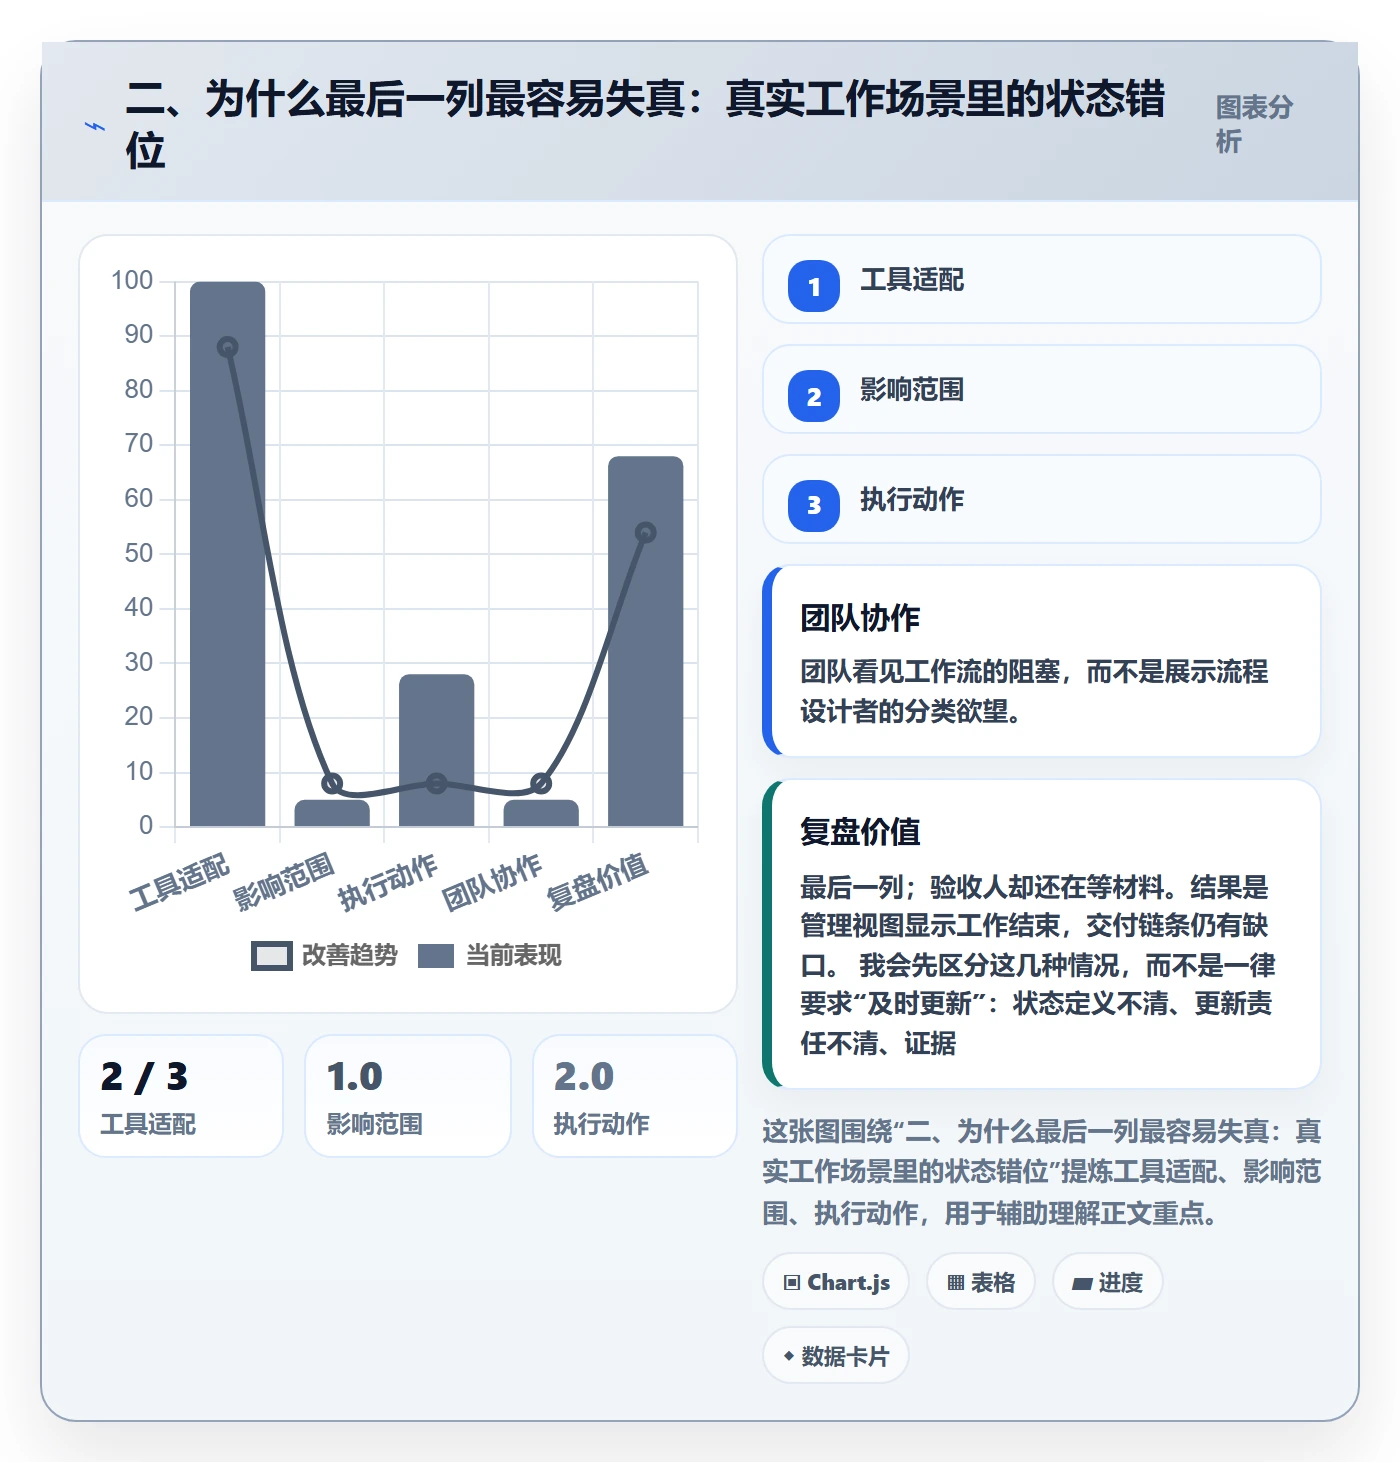Image resolution: width=1400 pixels, height=1462 pixels.
Task: Click the "2.0" stat value
Action: click(584, 1077)
